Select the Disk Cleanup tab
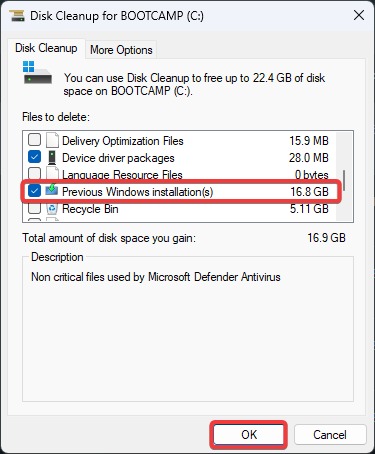This screenshot has width=375, height=454. (x=46, y=48)
